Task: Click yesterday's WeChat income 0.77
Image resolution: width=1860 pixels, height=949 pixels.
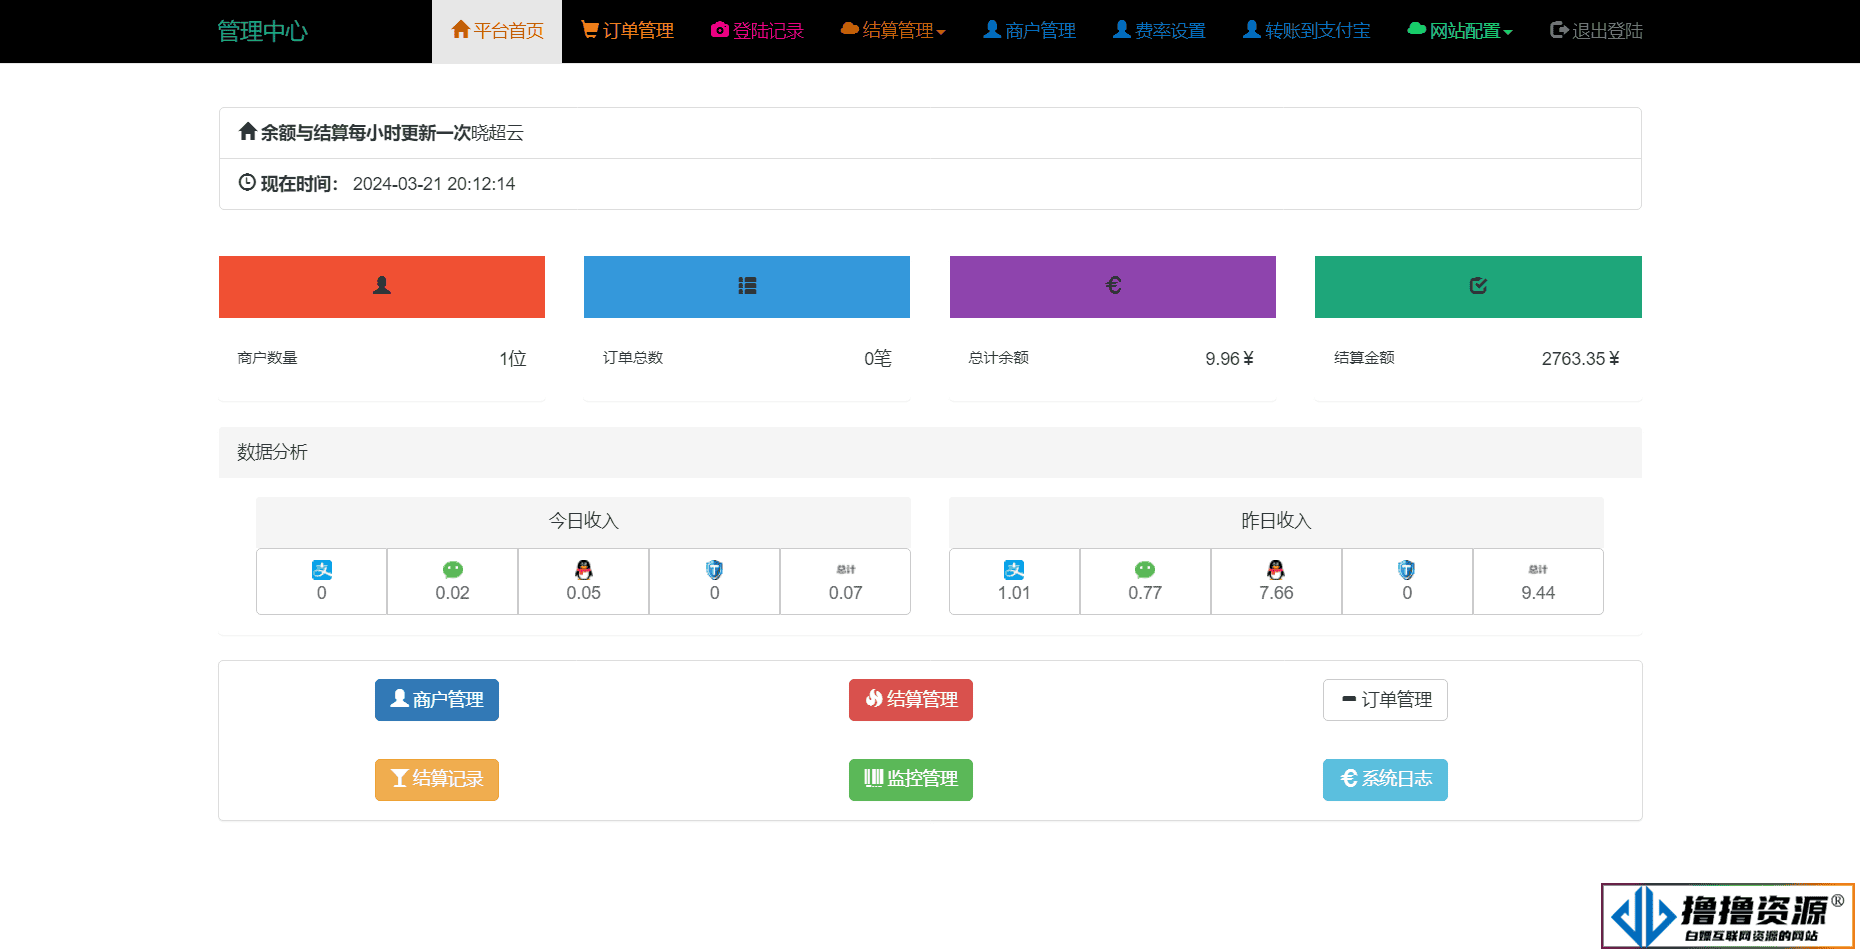Action: [1145, 593]
